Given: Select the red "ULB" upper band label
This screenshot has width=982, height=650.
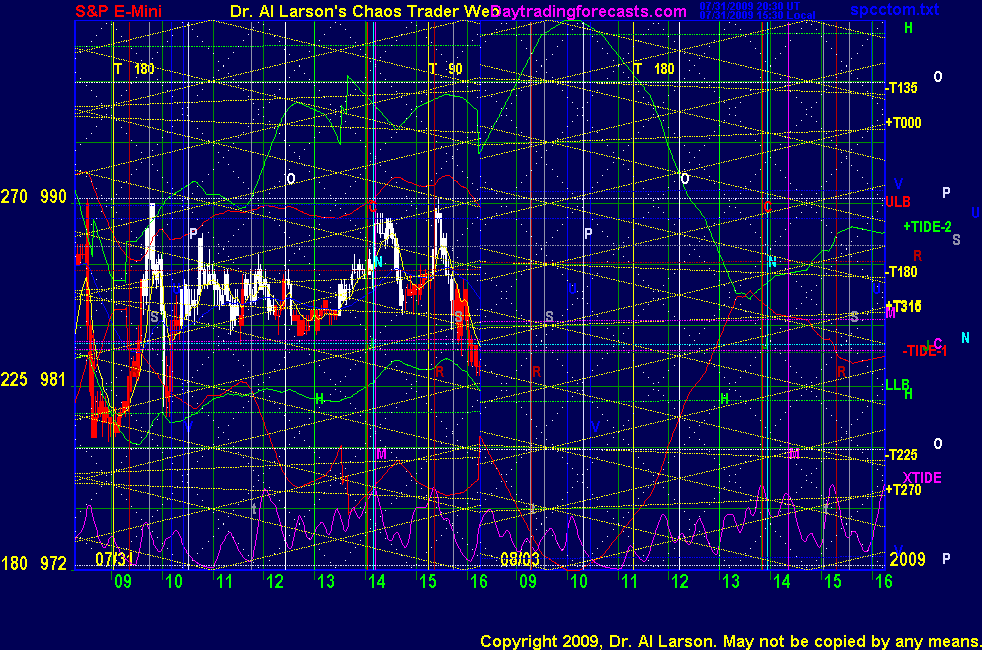Looking at the screenshot, I should [898, 202].
